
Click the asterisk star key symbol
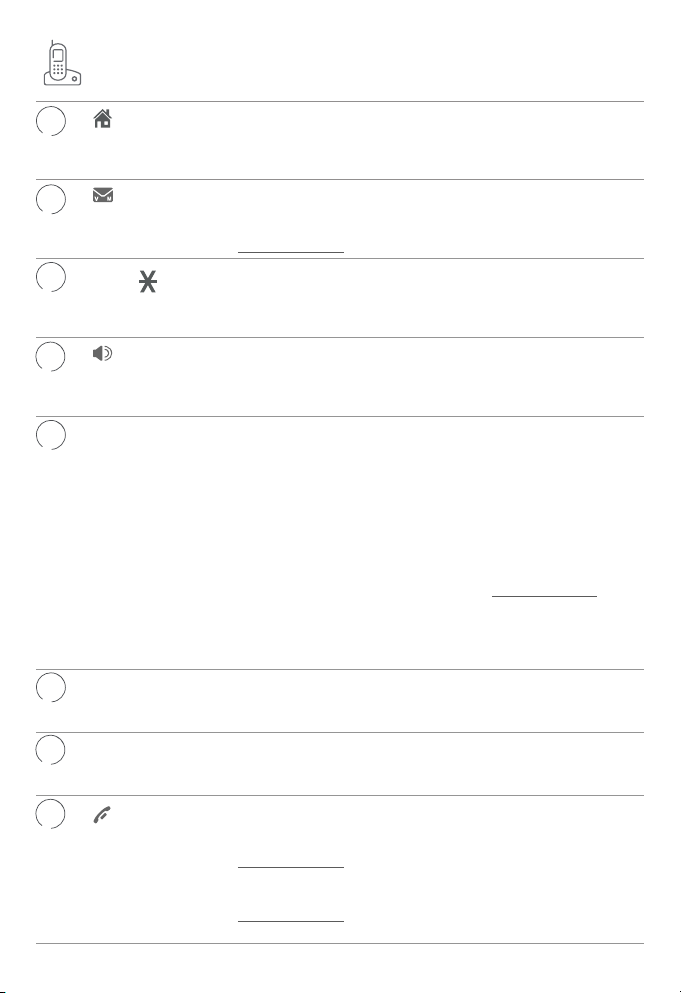148,281
